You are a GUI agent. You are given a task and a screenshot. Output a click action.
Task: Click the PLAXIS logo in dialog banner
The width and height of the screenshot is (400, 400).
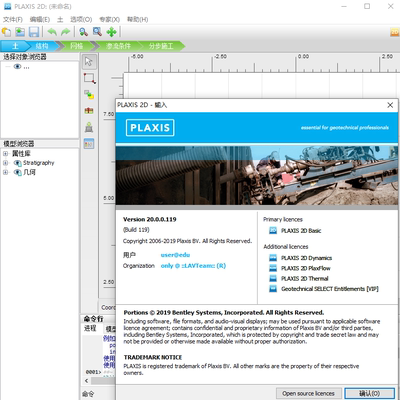point(150,128)
